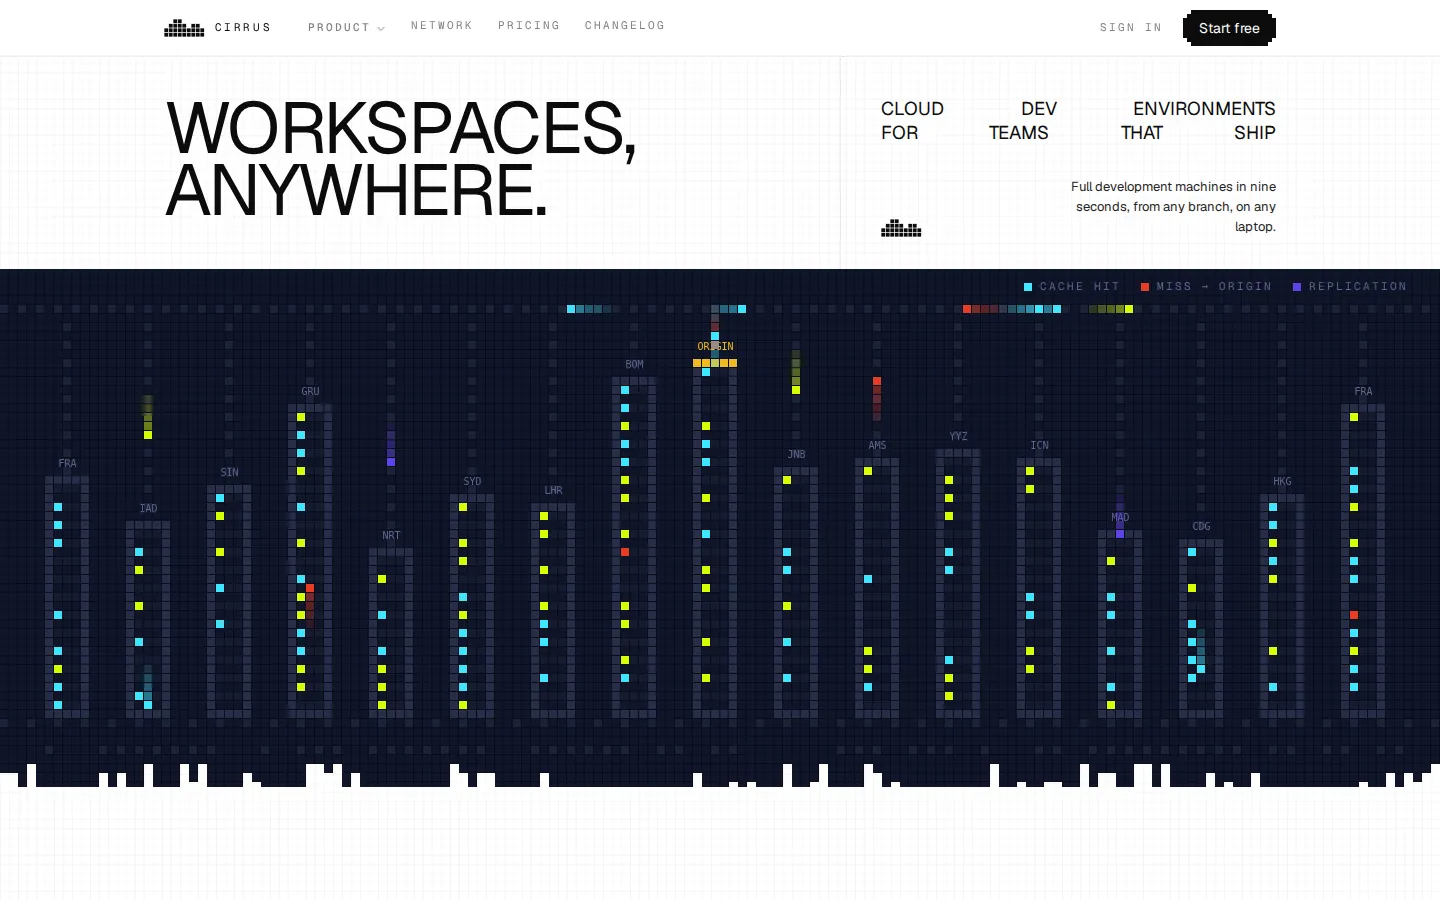The height and width of the screenshot is (900, 1440).
Task: Select the CDG tower label
Action: [x=1201, y=527]
